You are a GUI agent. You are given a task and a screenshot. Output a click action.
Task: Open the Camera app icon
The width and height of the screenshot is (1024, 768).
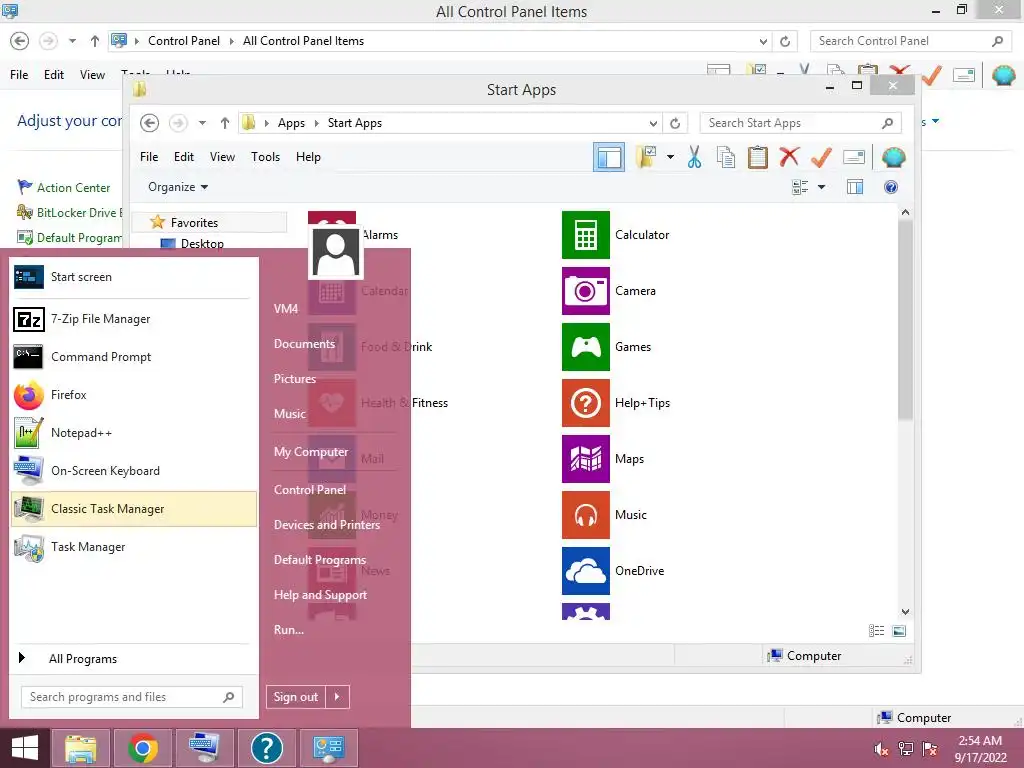(x=586, y=291)
